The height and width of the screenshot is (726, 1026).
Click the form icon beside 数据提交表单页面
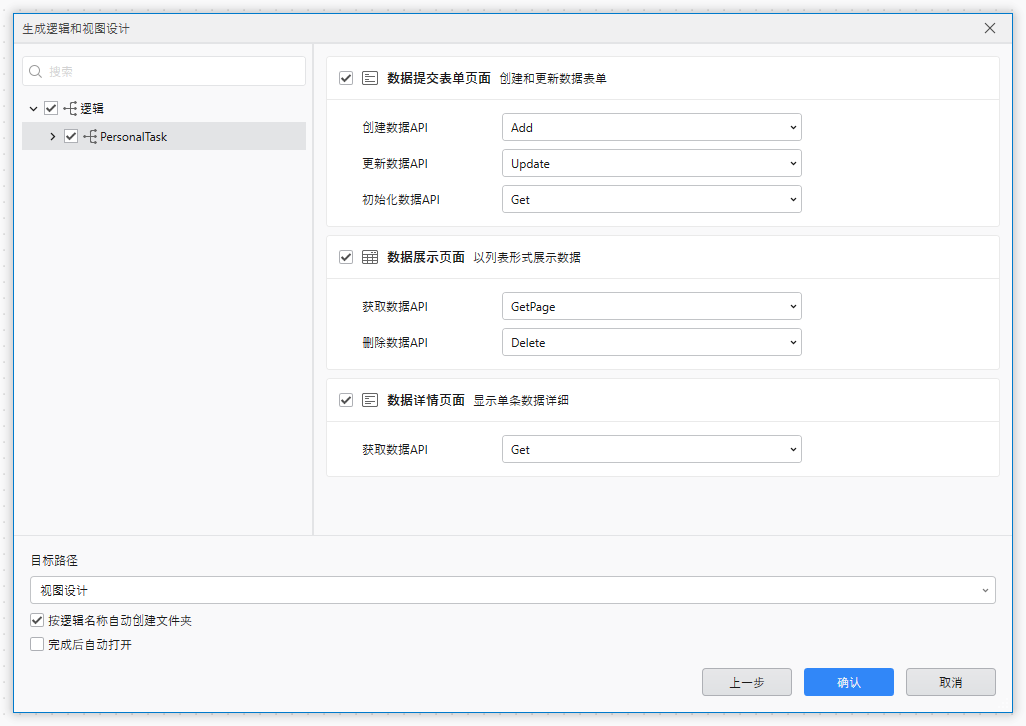click(370, 77)
